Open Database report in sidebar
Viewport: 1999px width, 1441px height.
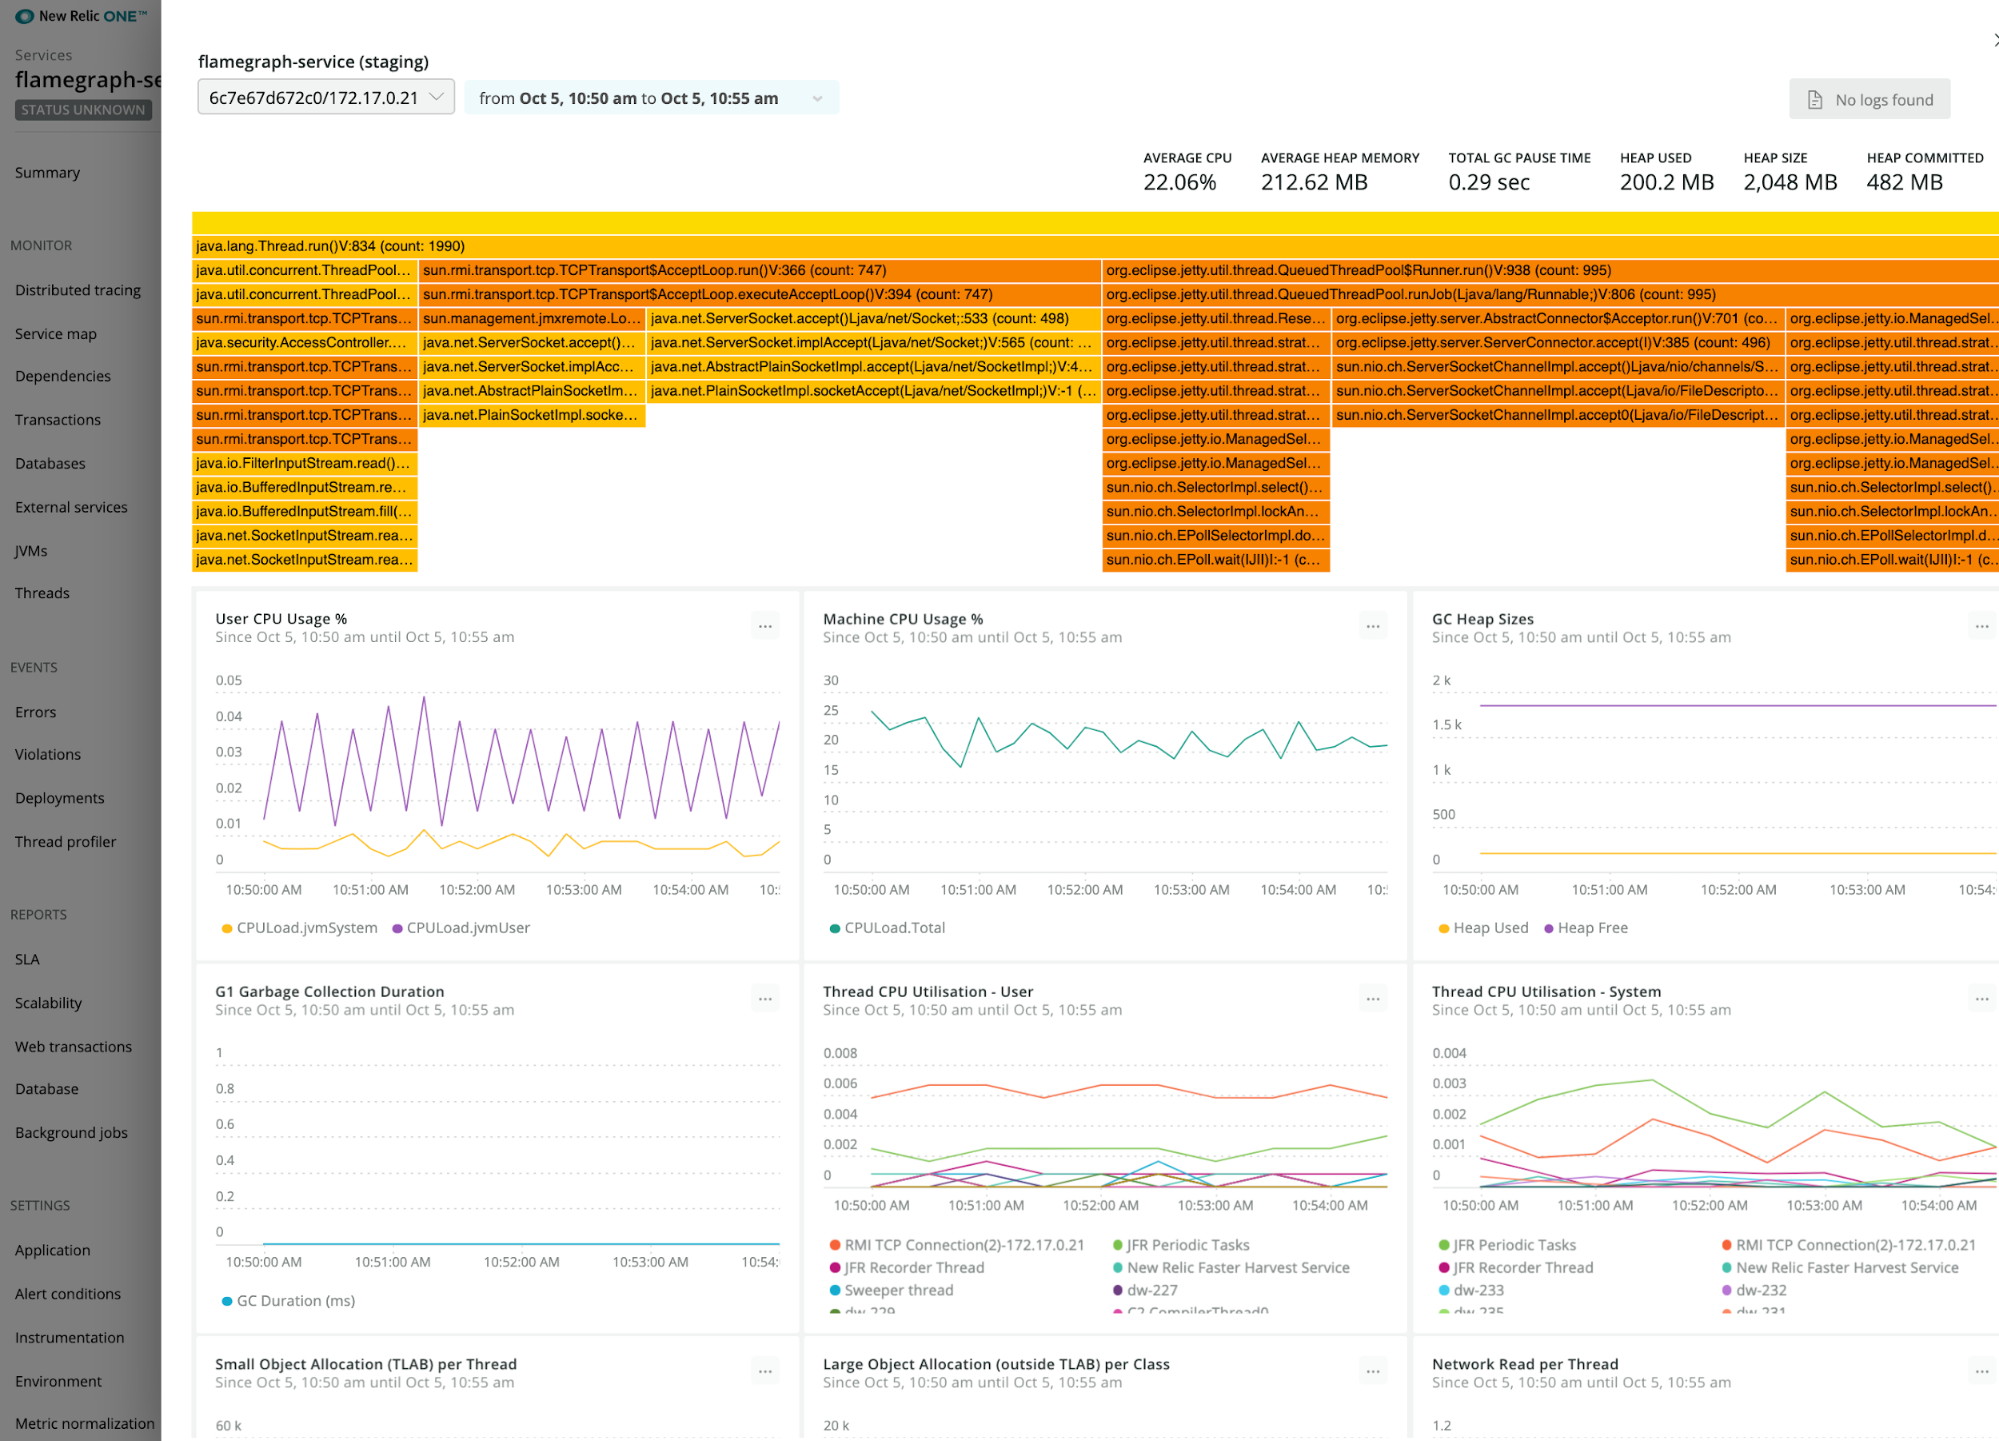pyautogui.click(x=46, y=1089)
